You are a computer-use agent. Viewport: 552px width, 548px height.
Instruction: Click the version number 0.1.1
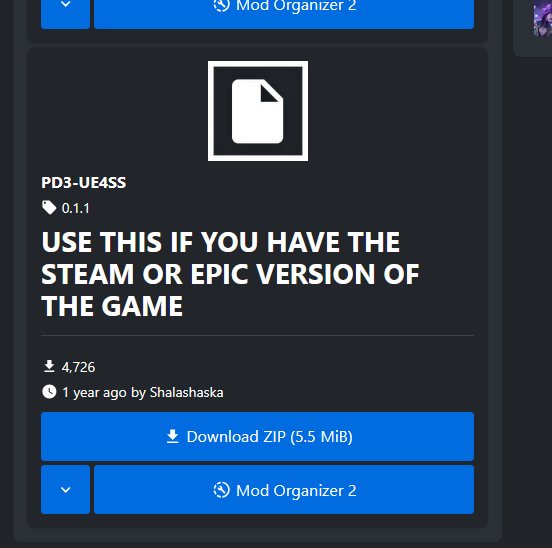(x=76, y=208)
